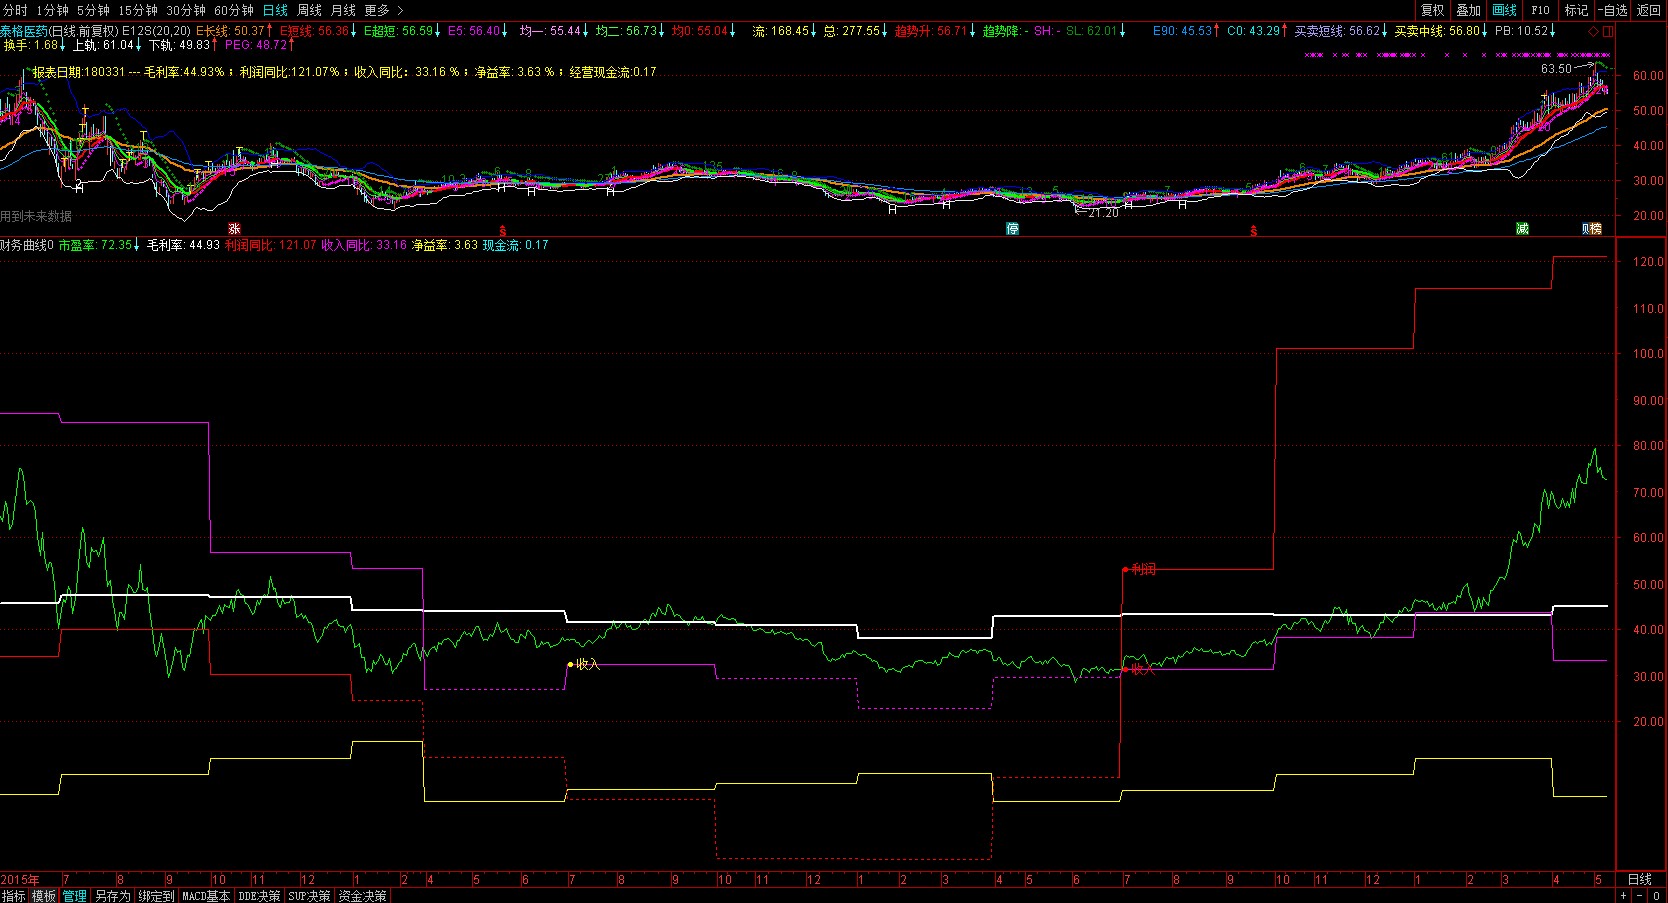Select the 日线 daily period tab
The image size is (1668, 903).
click(275, 10)
